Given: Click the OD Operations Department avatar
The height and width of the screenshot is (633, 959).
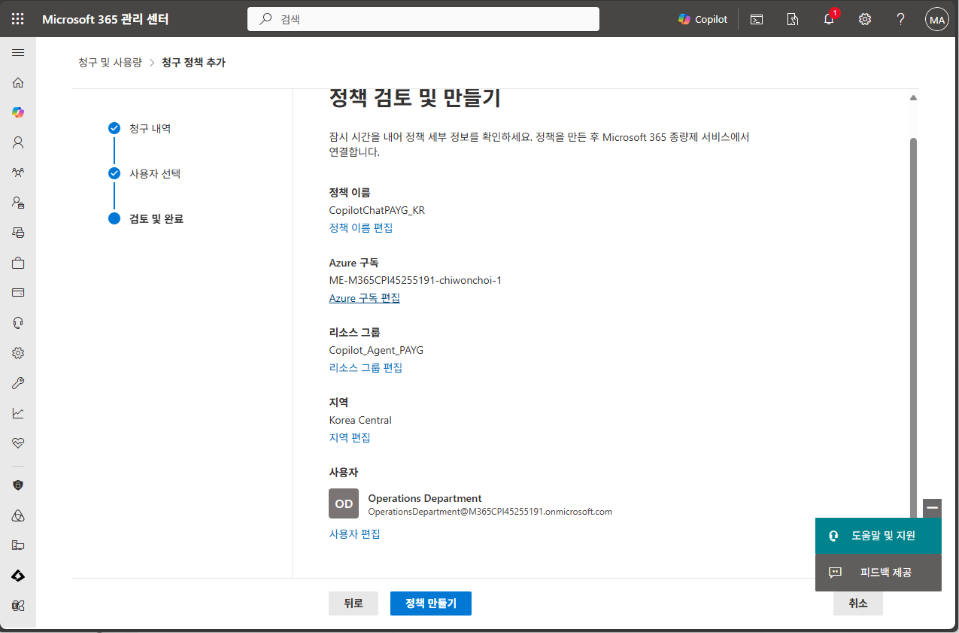Looking at the screenshot, I should pyautogui.click(x=344, y=504).
